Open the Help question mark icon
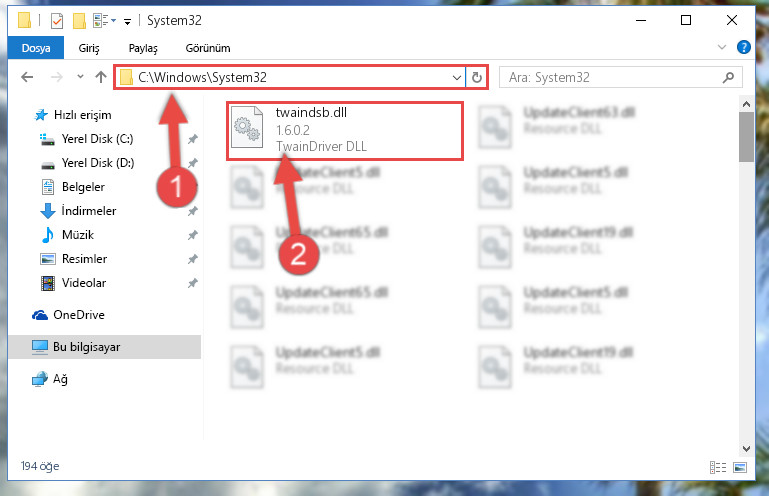The image size is (769, 496). point(743,47)
